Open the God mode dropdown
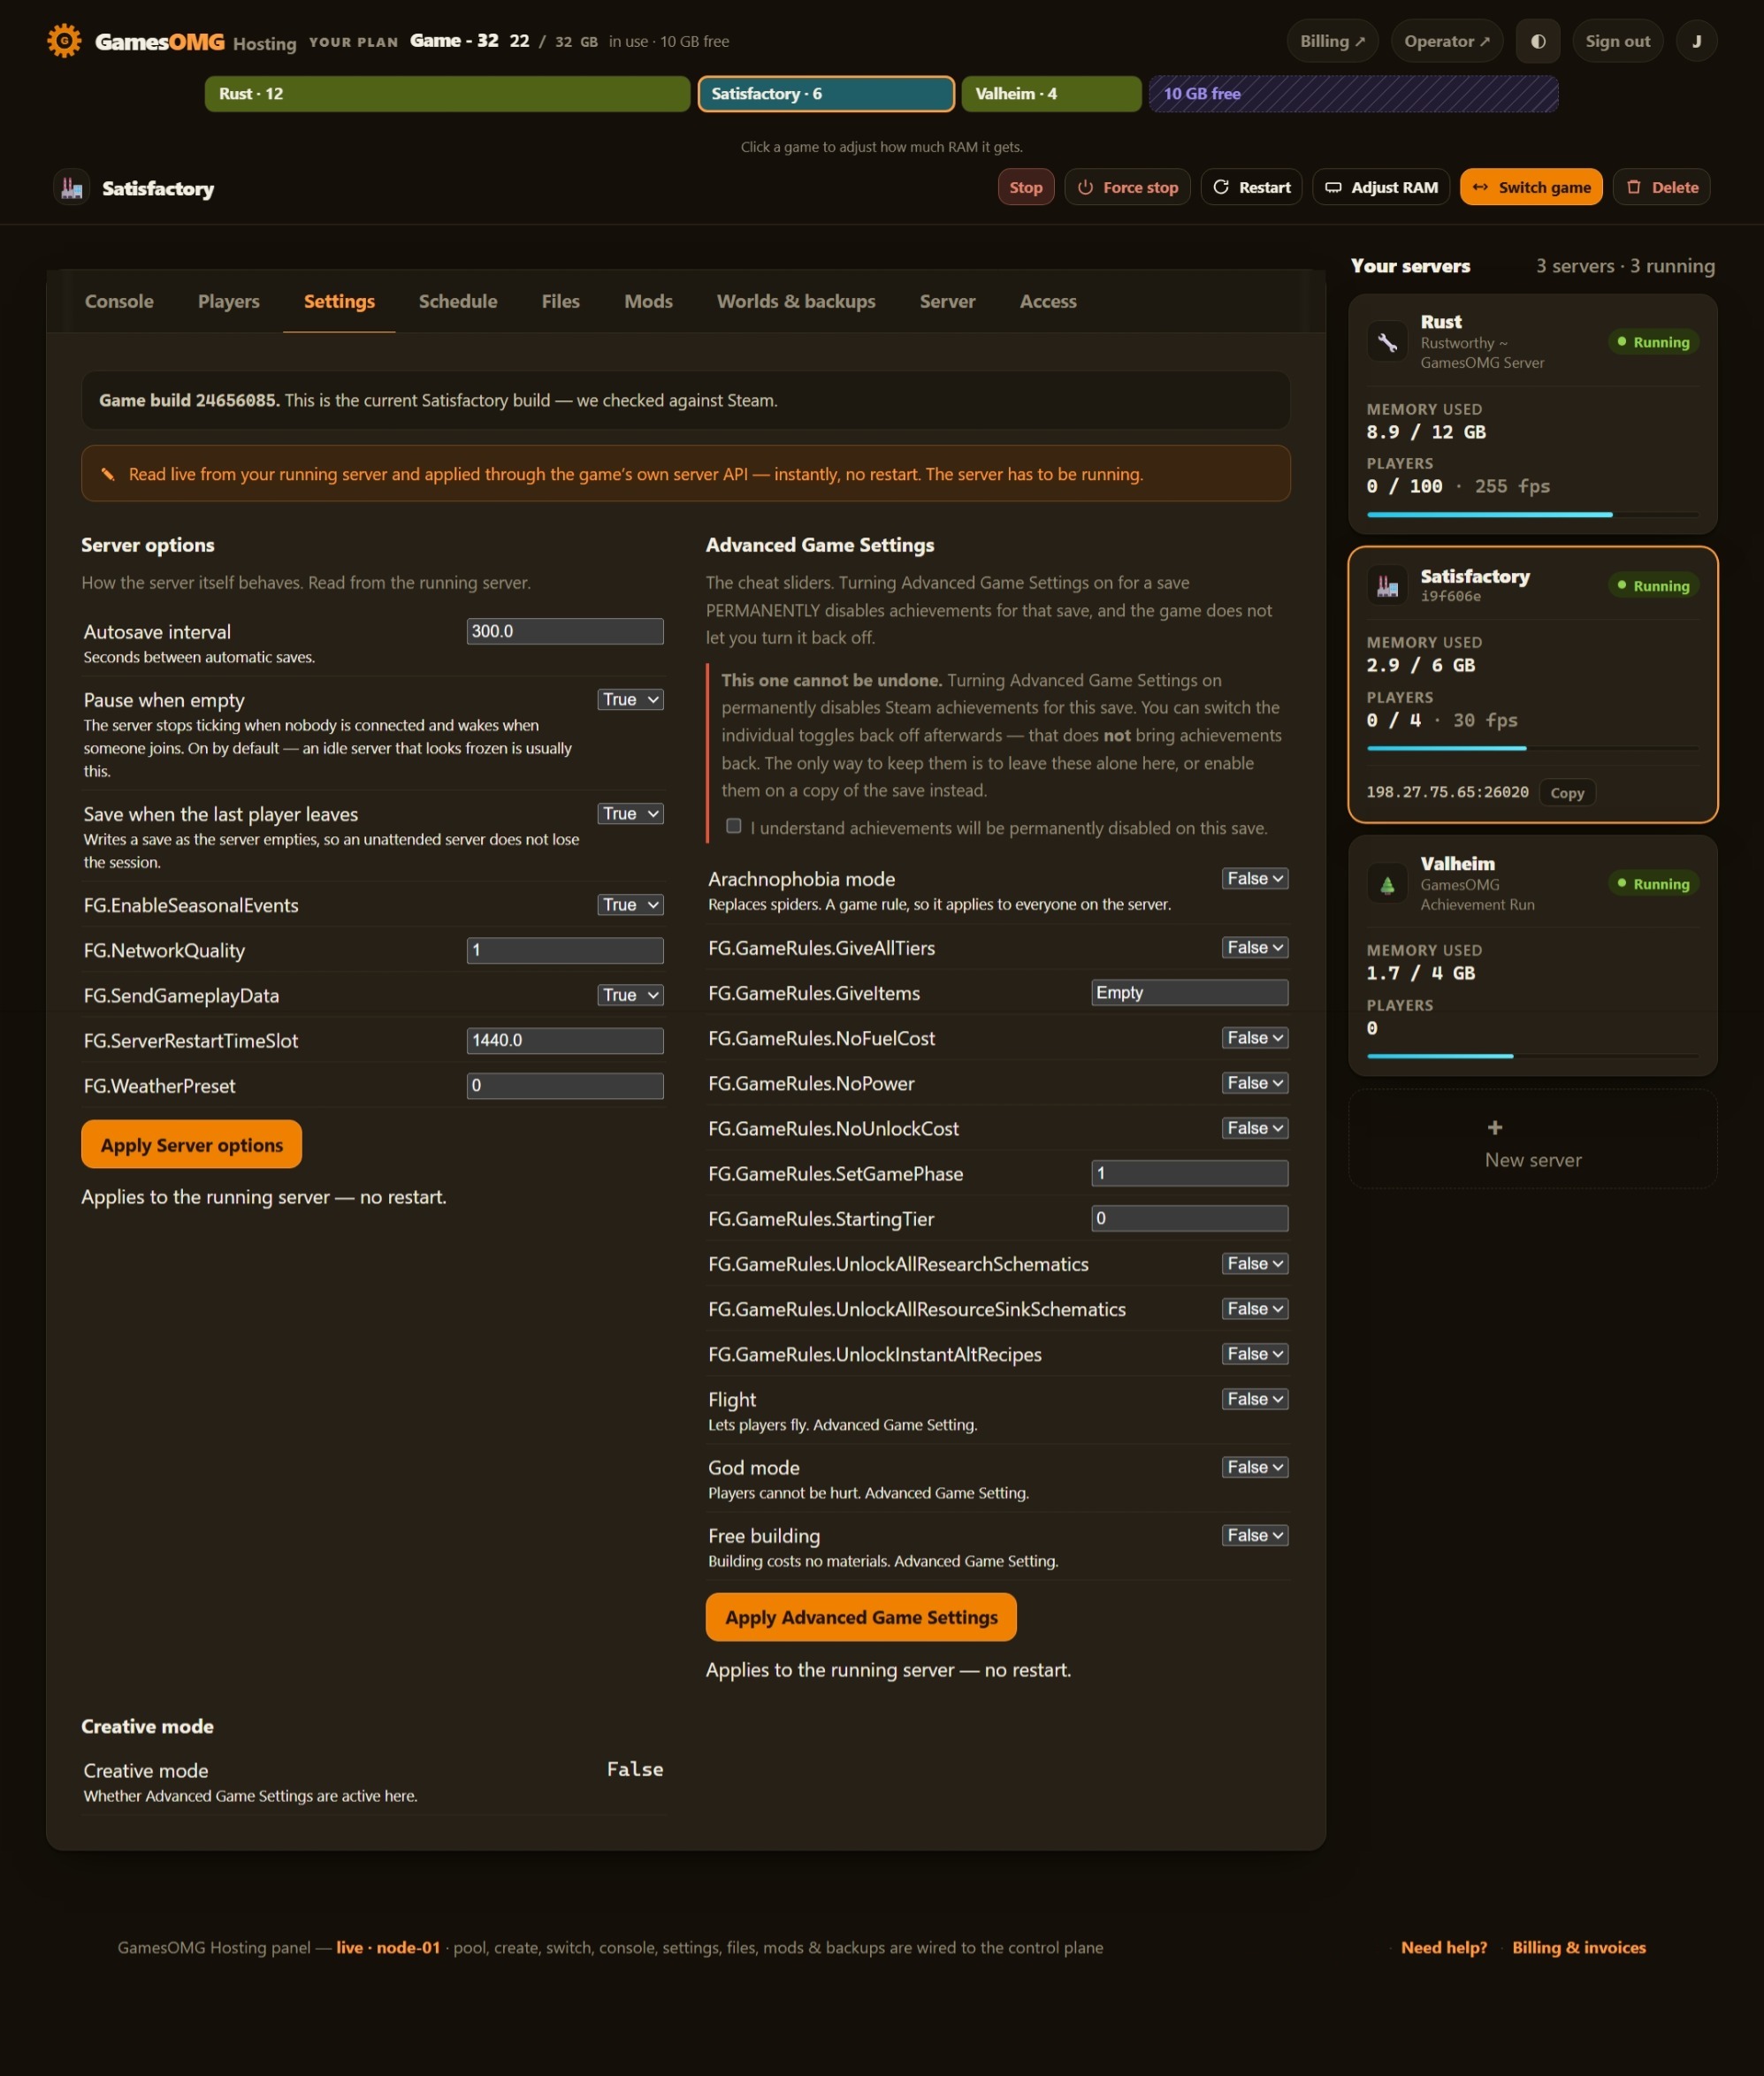Screen dimensions: 1764x2076 pyautogui.click(x=1255, y=1468)
